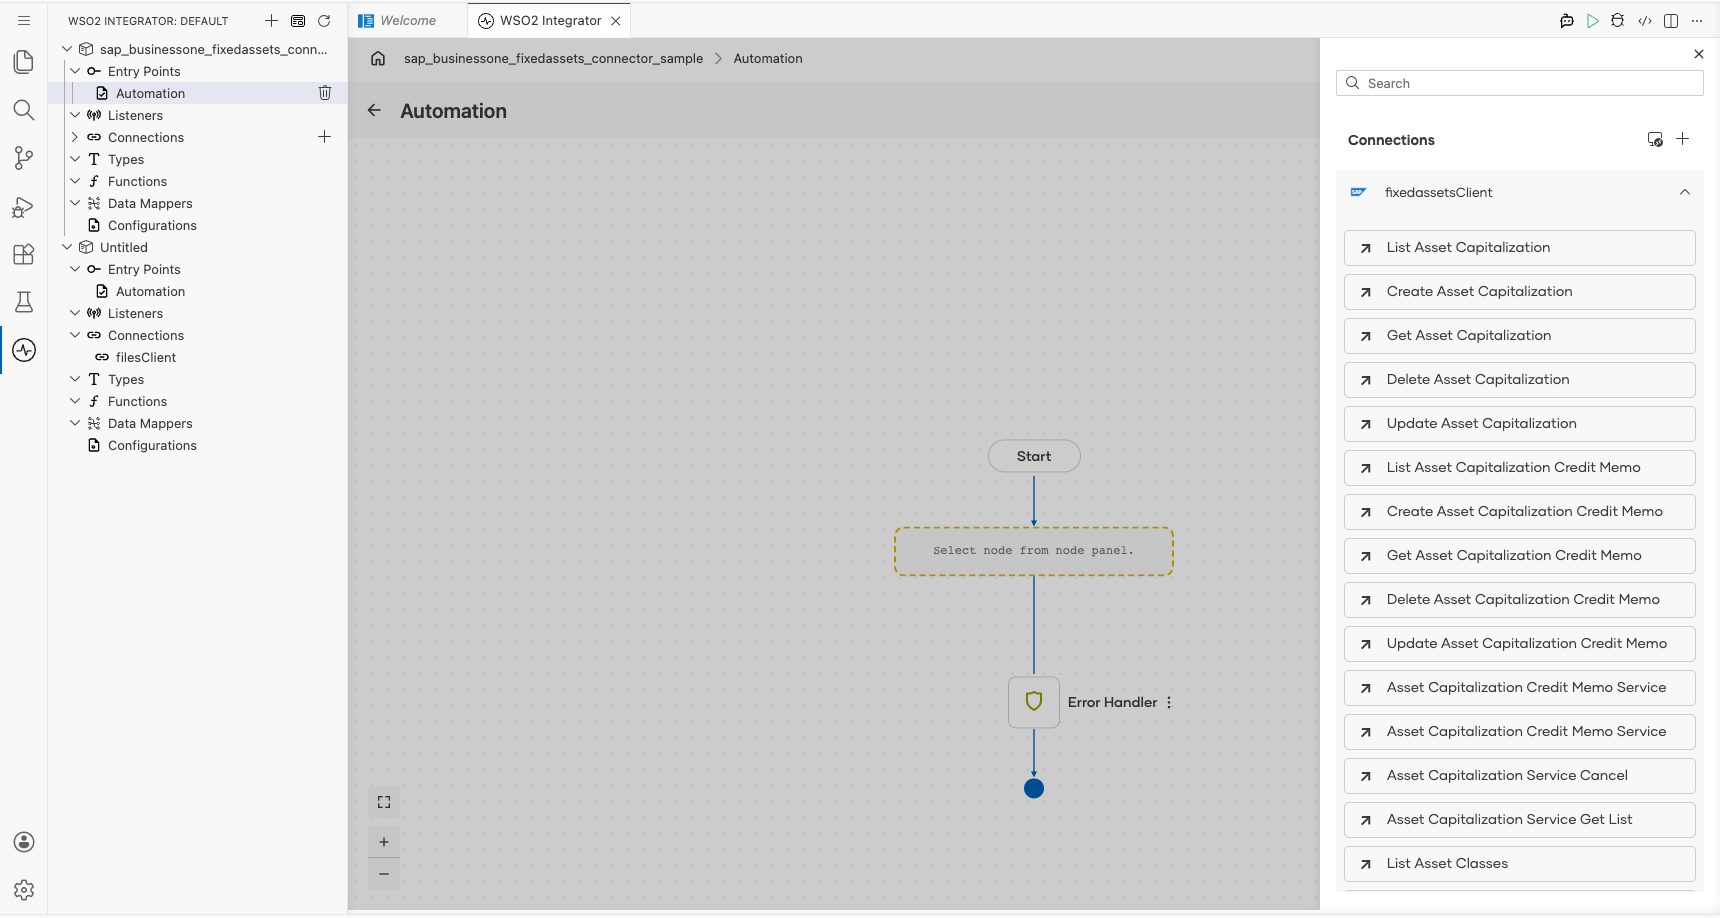Open the Accounts menu icon
Viewport: 1720px width, 918px height.
pyautogui.click(x=24, y=842)
